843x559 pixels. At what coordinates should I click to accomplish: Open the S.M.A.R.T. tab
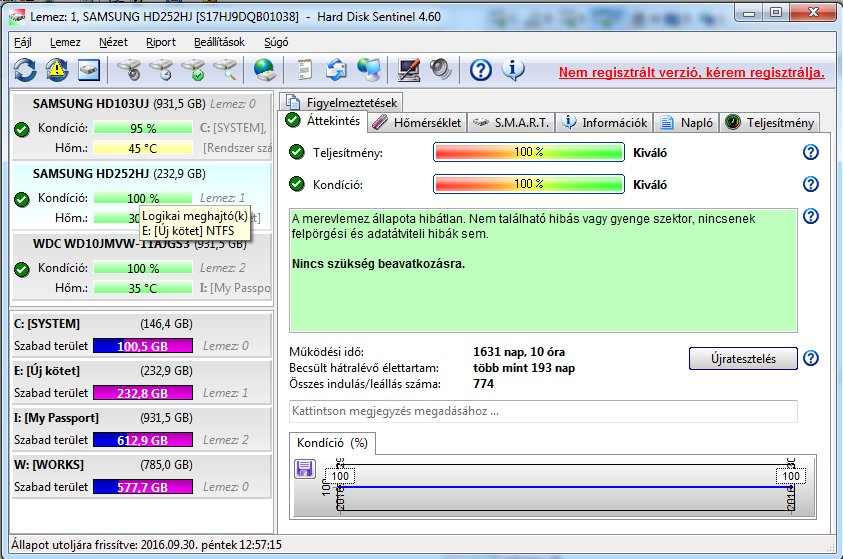click(x=511, y=123)
